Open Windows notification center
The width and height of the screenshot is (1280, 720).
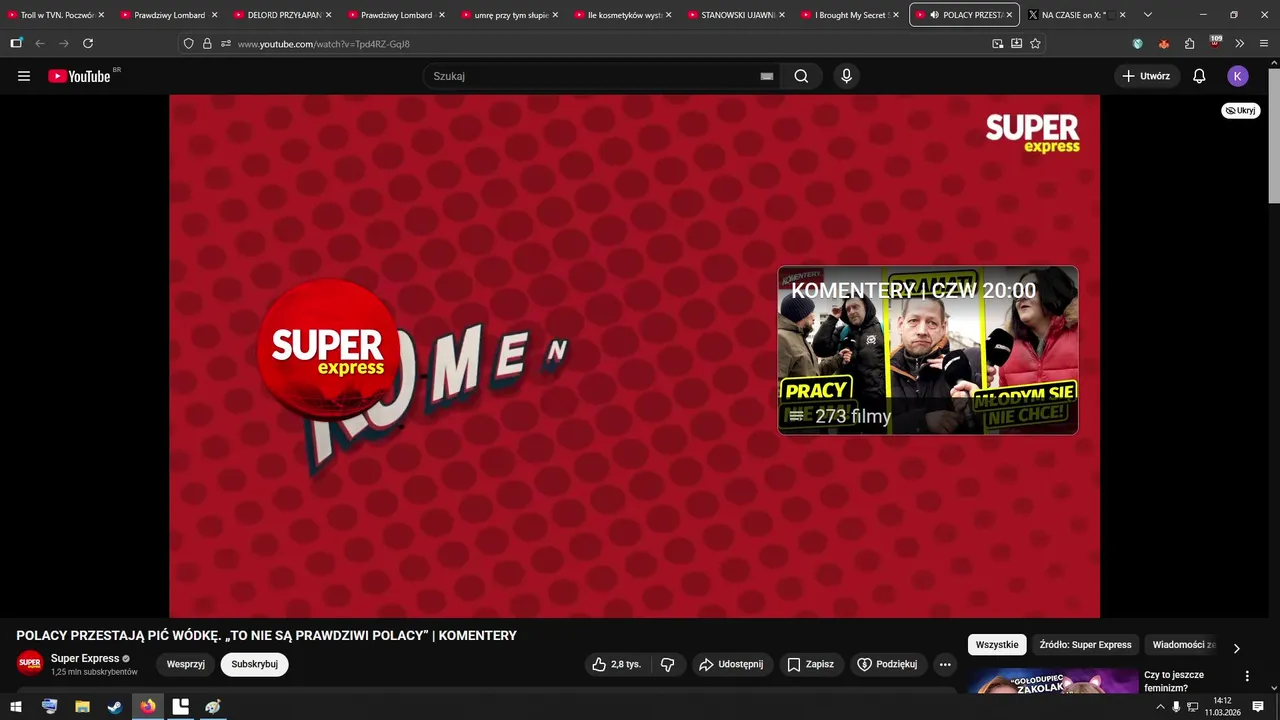click(1258, 707)
